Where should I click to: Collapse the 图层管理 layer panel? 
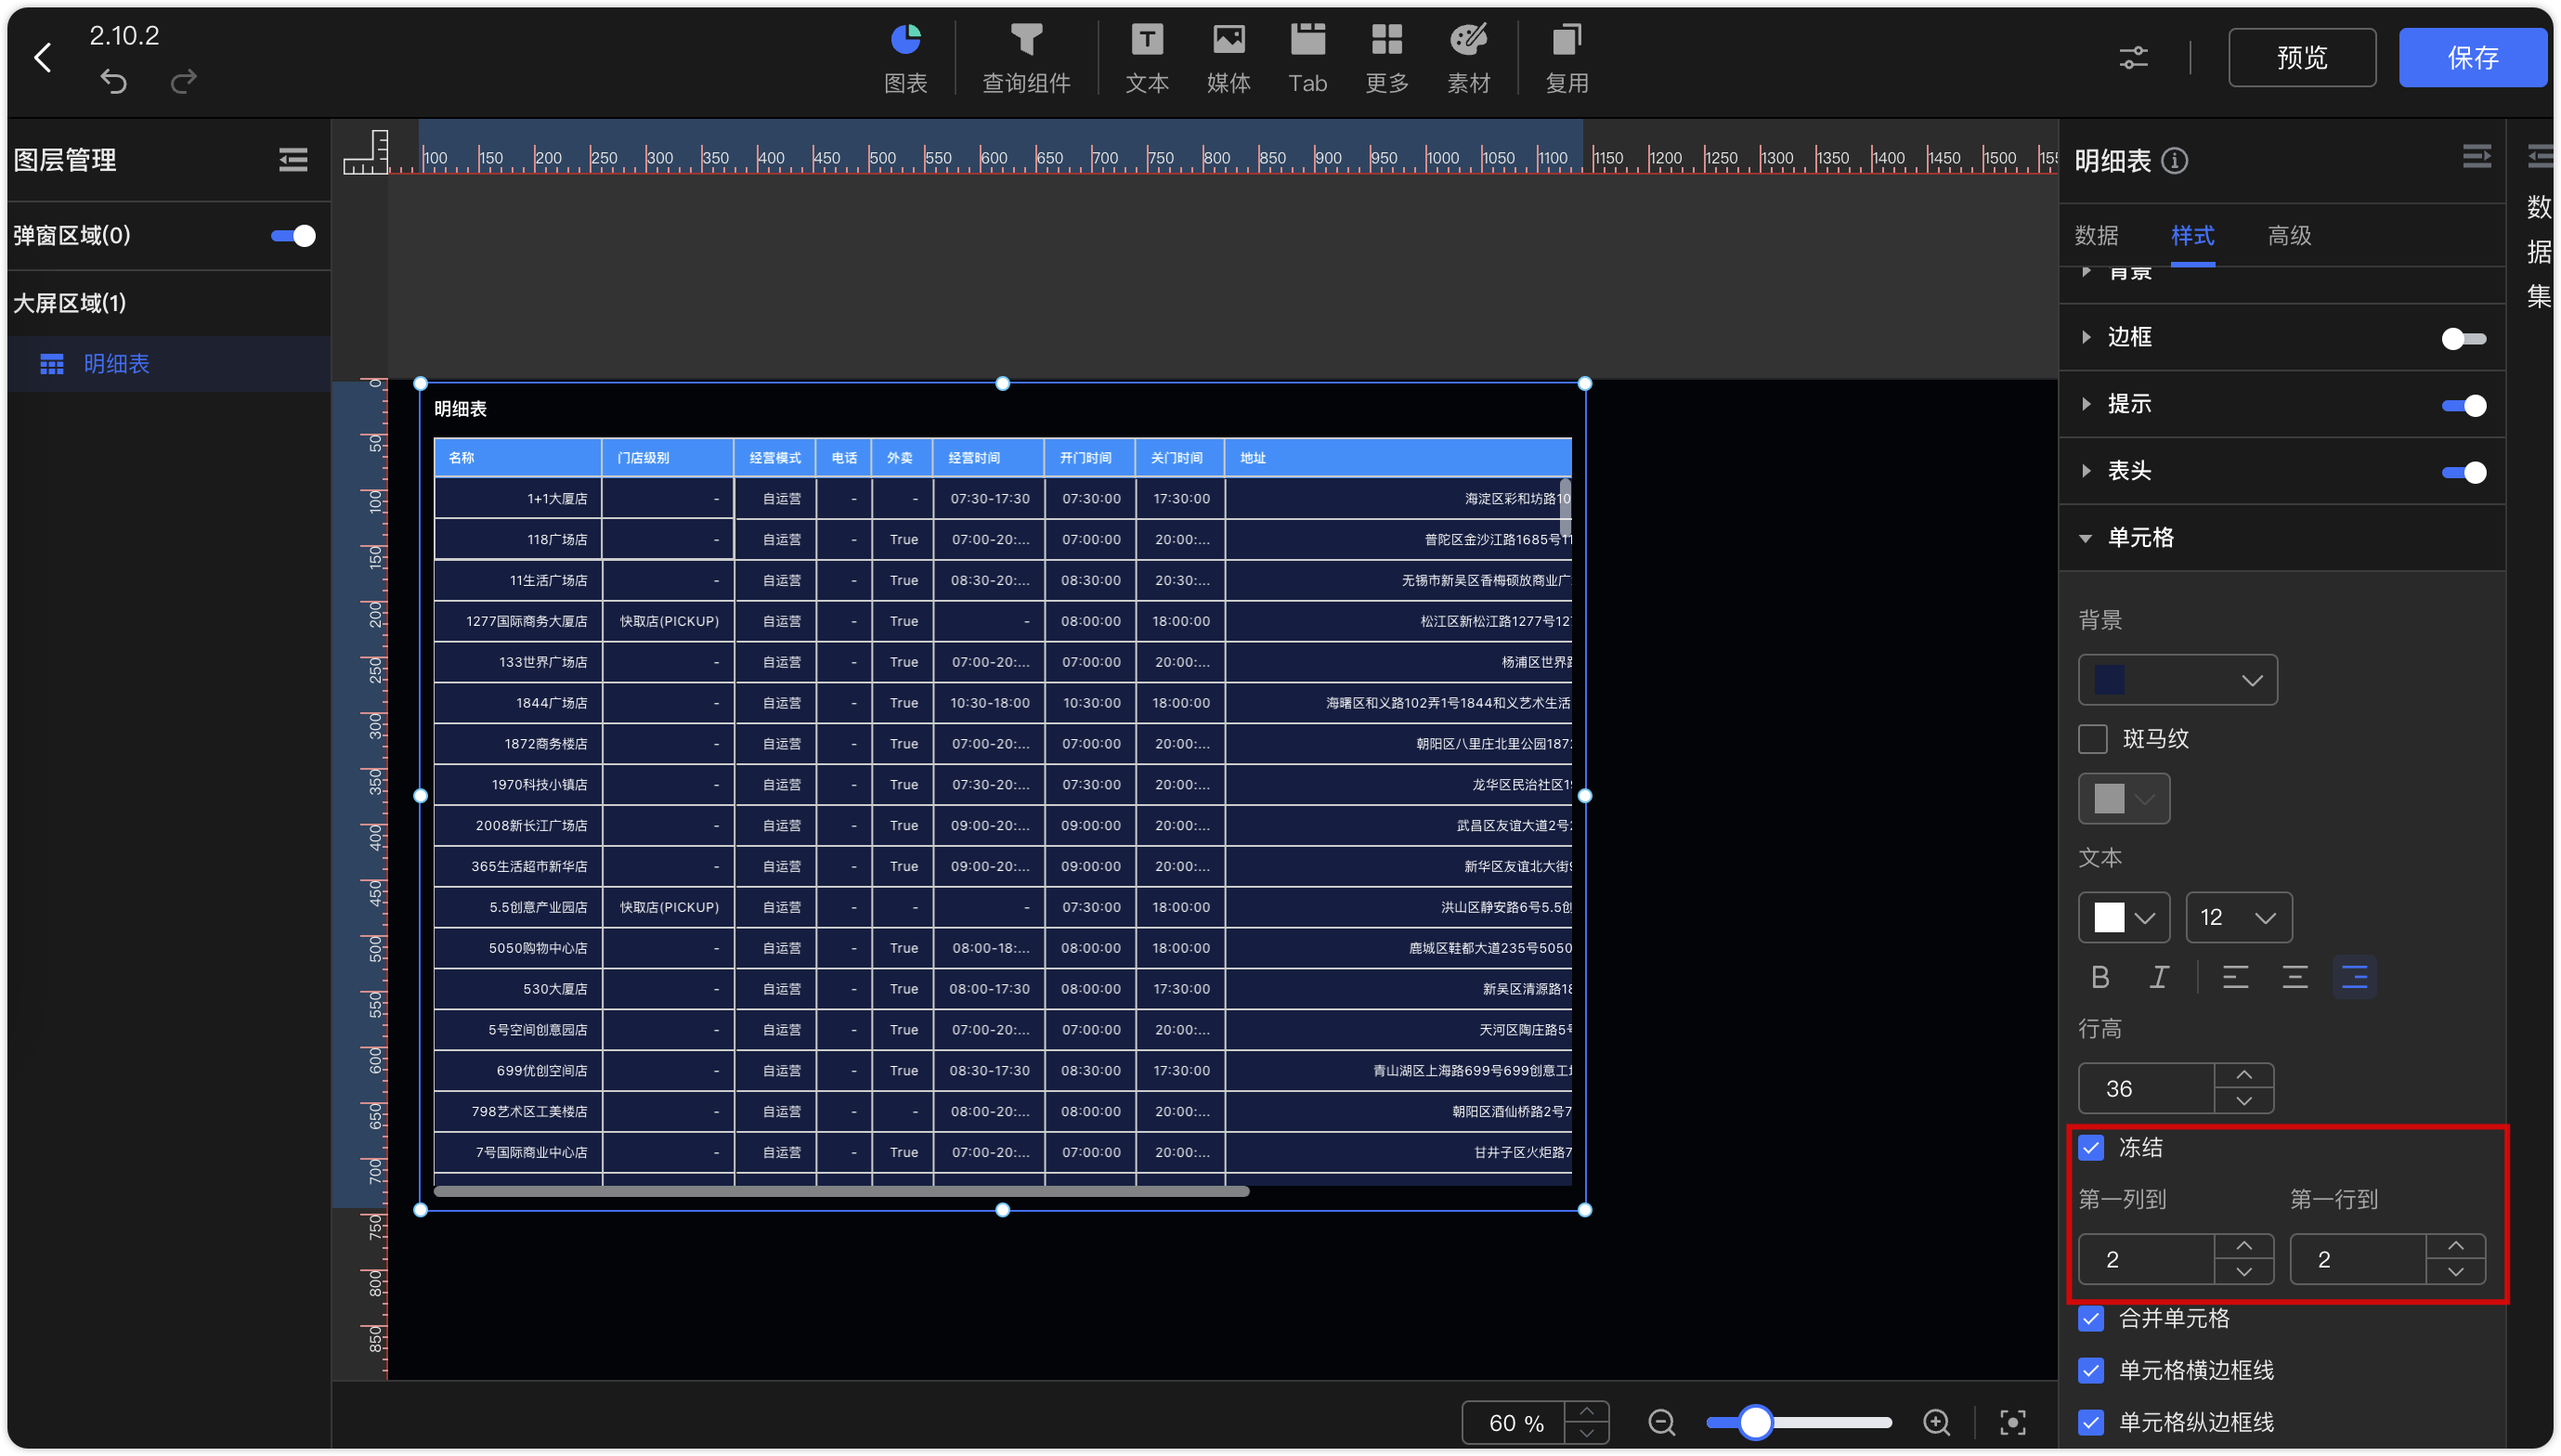[293, 160]
